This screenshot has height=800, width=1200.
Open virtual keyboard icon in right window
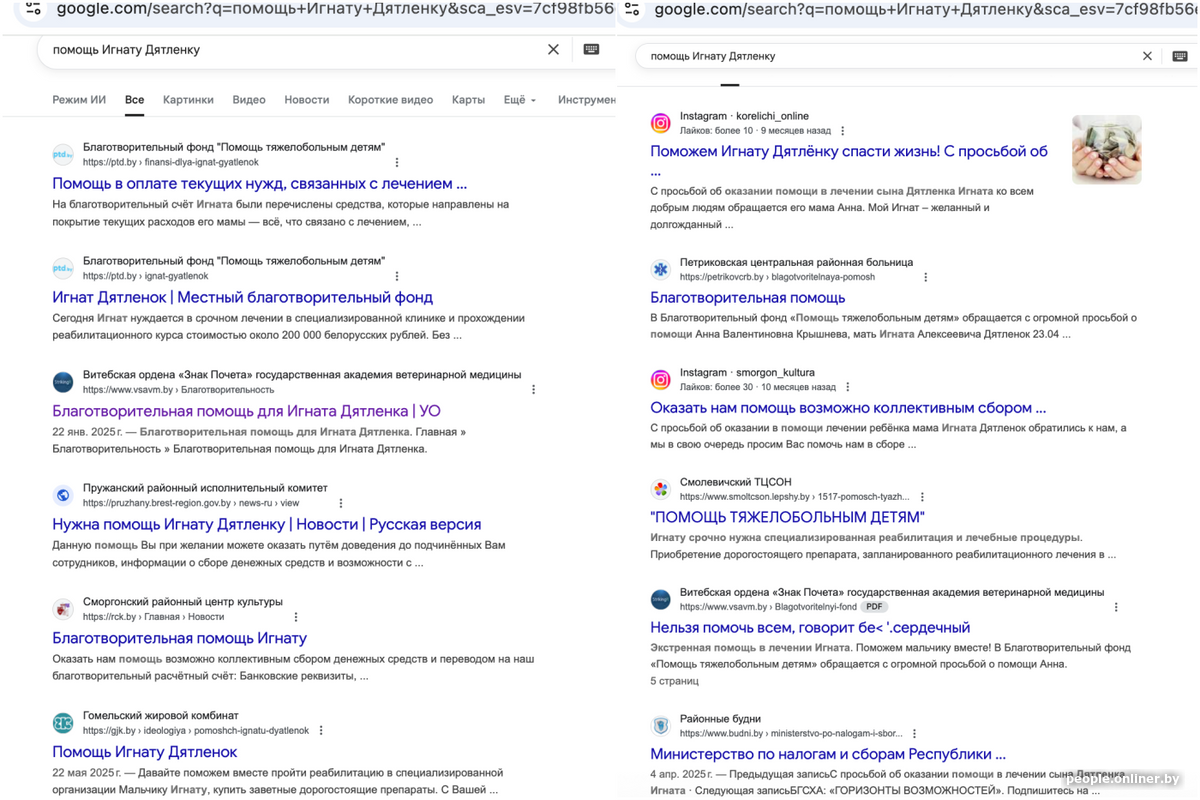point(1180,56)
